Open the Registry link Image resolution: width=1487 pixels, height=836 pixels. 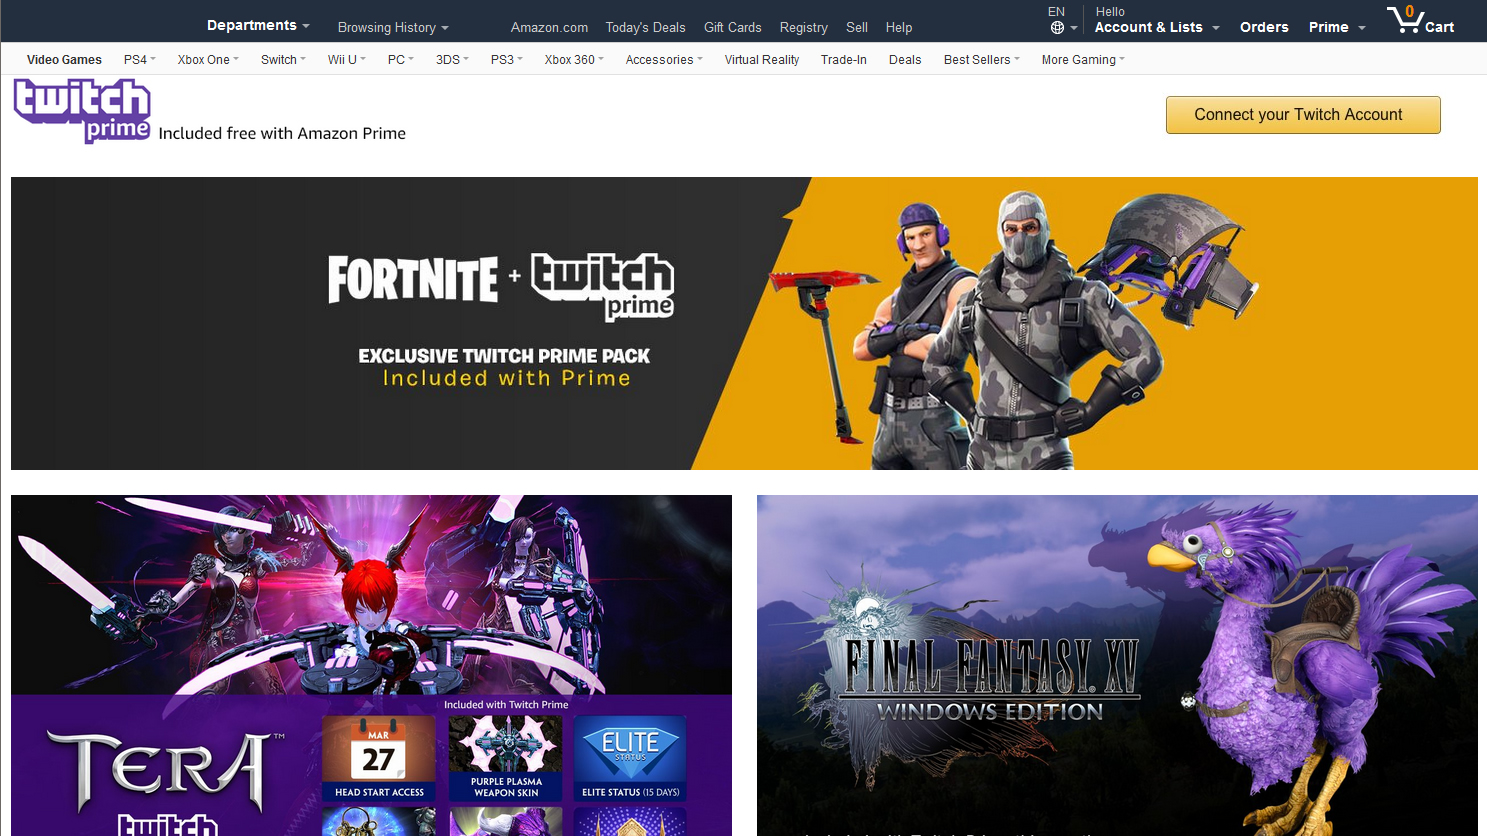[804, 27]
